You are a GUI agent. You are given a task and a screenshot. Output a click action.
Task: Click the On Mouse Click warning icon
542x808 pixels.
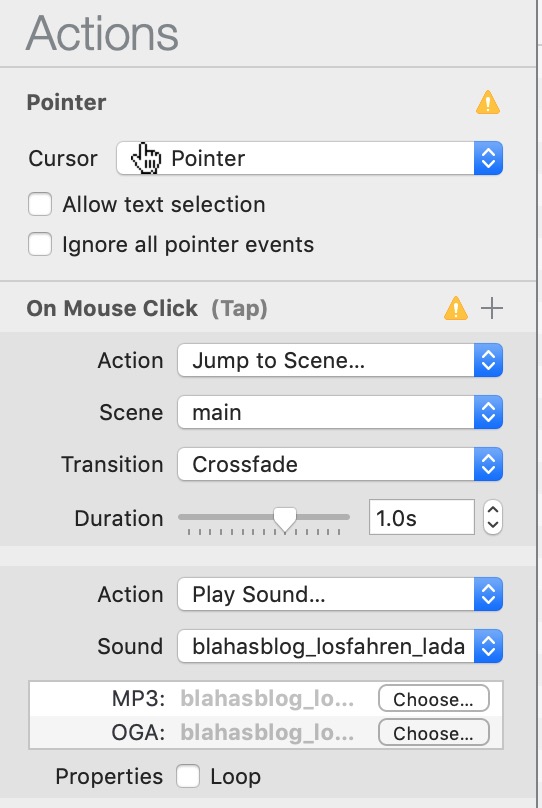[x=455, y=308]
